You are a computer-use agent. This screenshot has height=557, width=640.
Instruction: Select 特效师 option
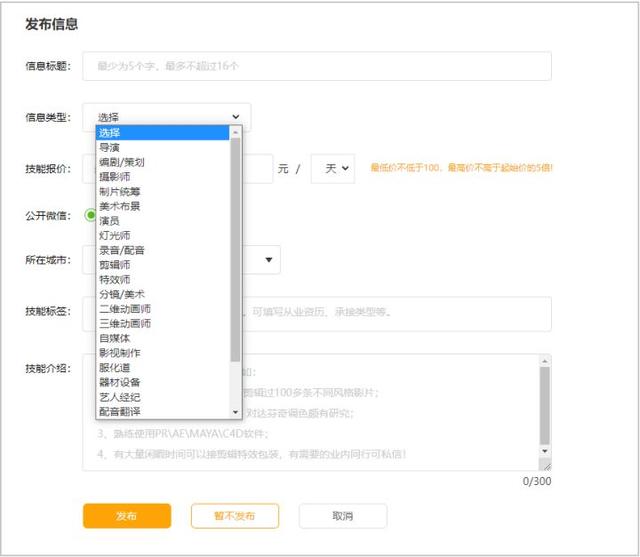[162, 280]
